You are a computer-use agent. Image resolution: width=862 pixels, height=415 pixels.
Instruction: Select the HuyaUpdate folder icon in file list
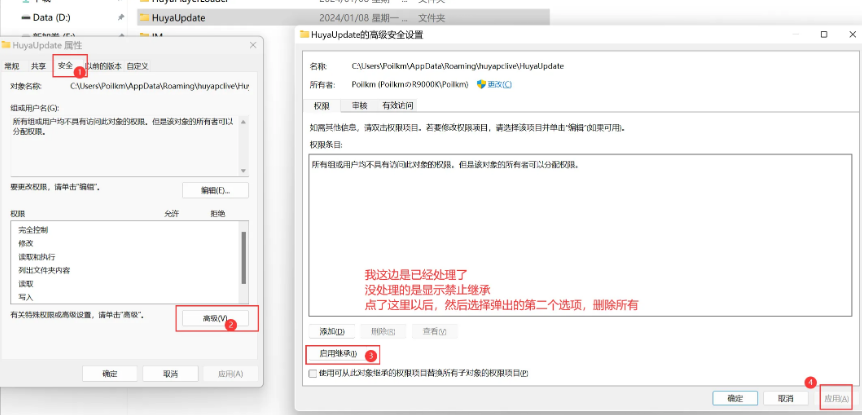(144, 17)
